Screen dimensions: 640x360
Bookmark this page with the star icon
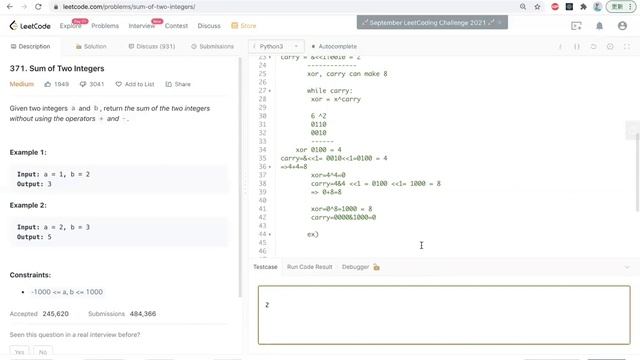click(538, 7)
